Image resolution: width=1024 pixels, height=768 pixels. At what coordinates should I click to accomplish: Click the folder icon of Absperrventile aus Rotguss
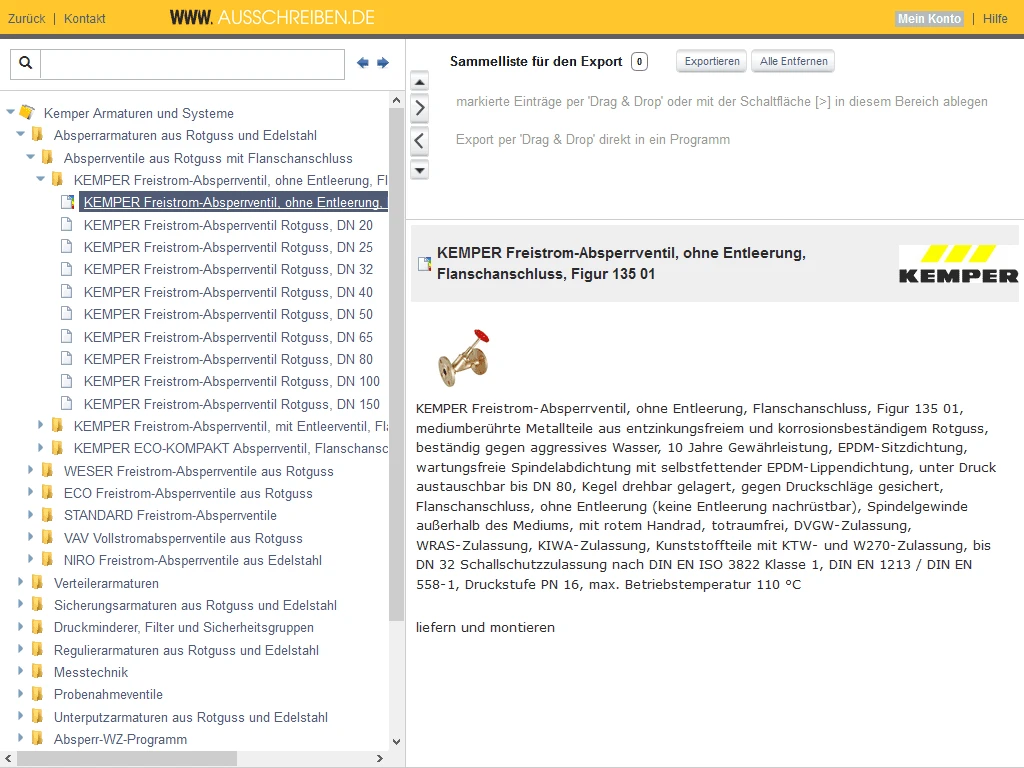pos(48,158)
